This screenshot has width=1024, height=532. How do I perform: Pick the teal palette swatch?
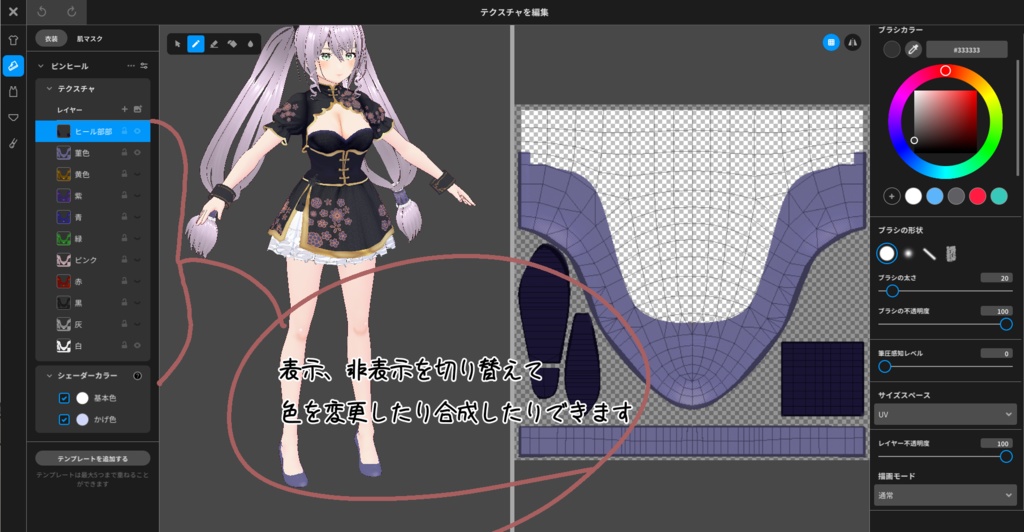999,196
